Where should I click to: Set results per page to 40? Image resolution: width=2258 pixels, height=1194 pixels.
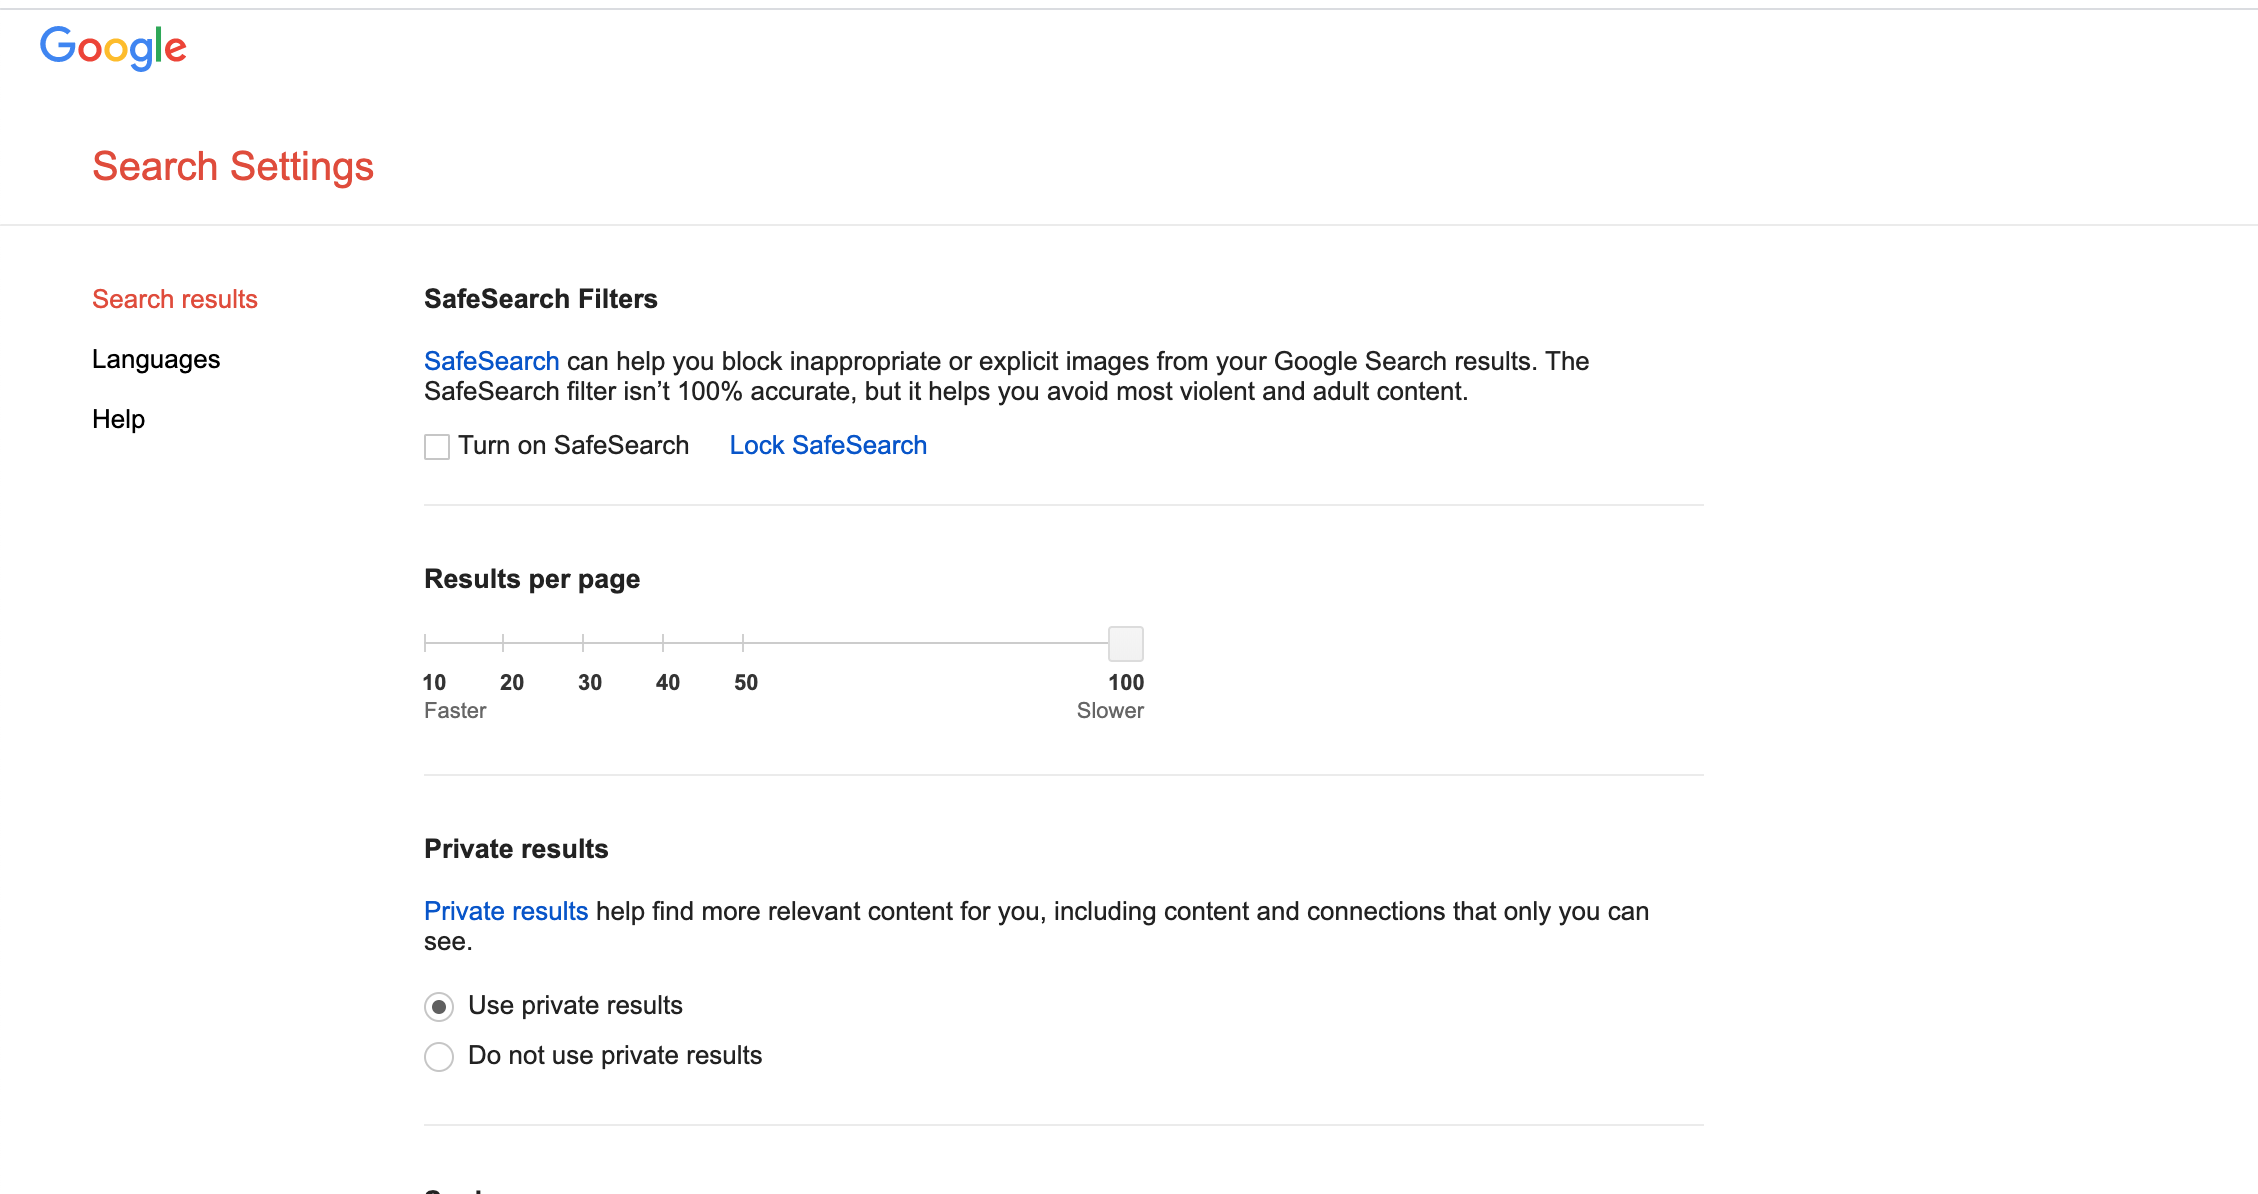pos(663,643)
